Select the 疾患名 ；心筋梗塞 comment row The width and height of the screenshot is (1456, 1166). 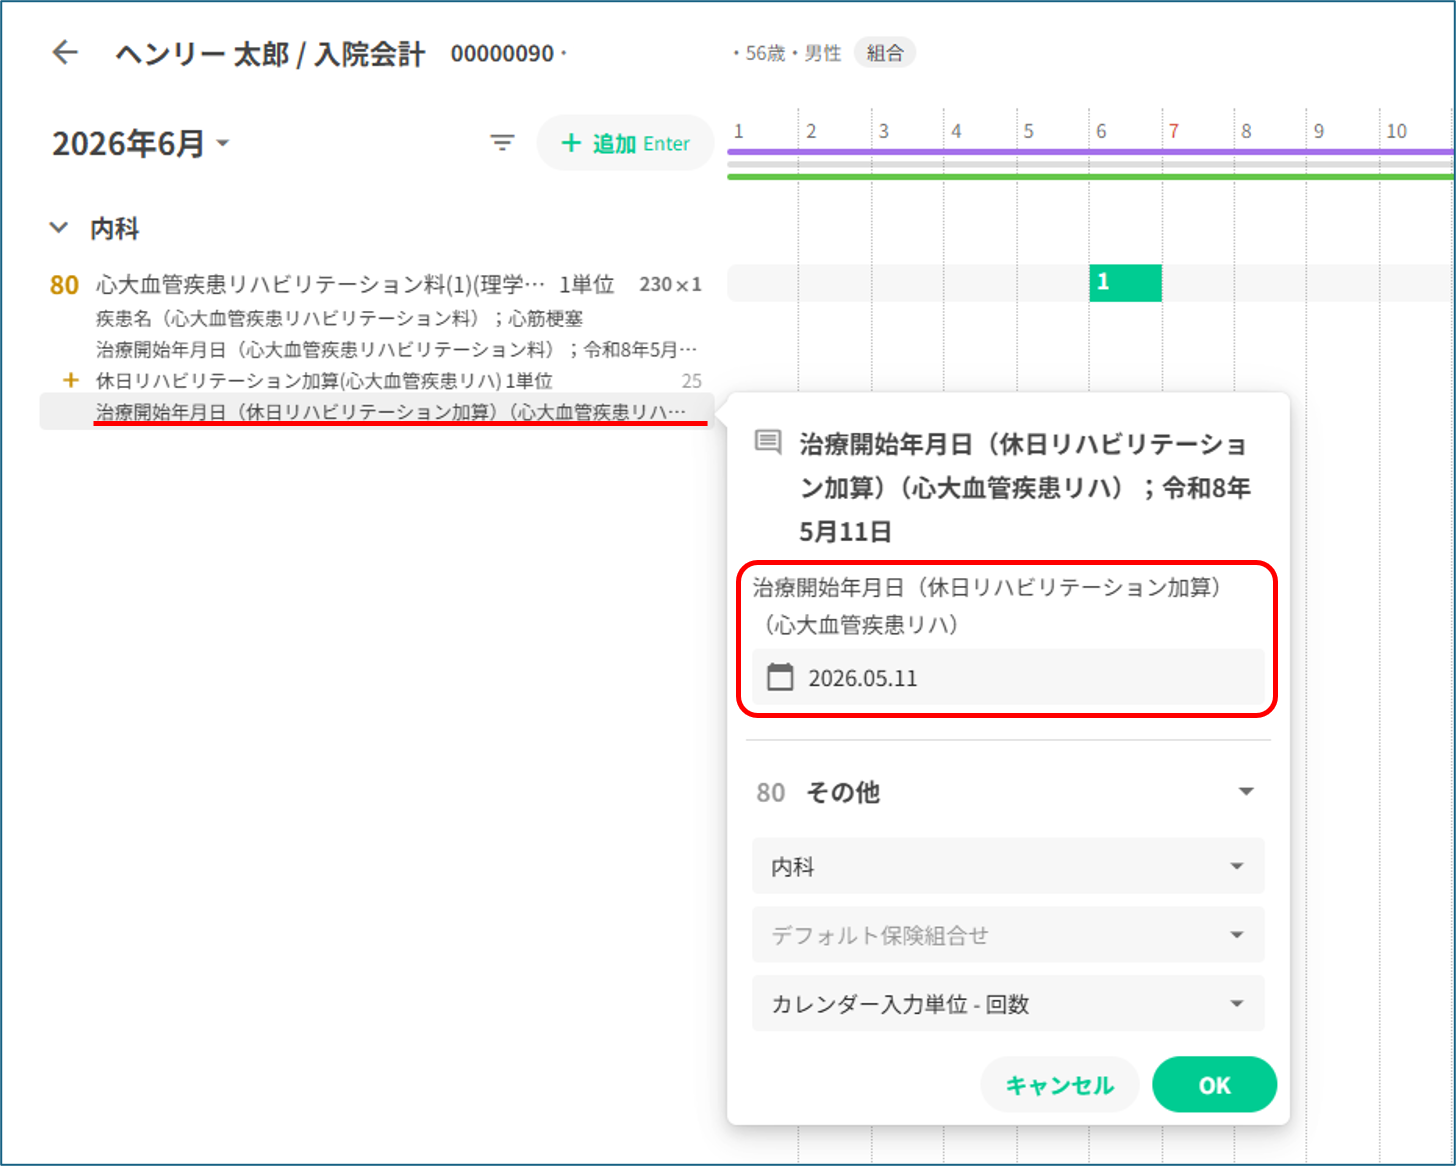[x=340, y=318]
